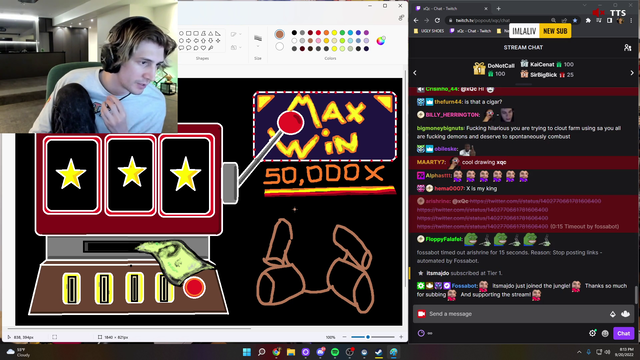Pick the orange color in Paint's palette

(326, 33)
